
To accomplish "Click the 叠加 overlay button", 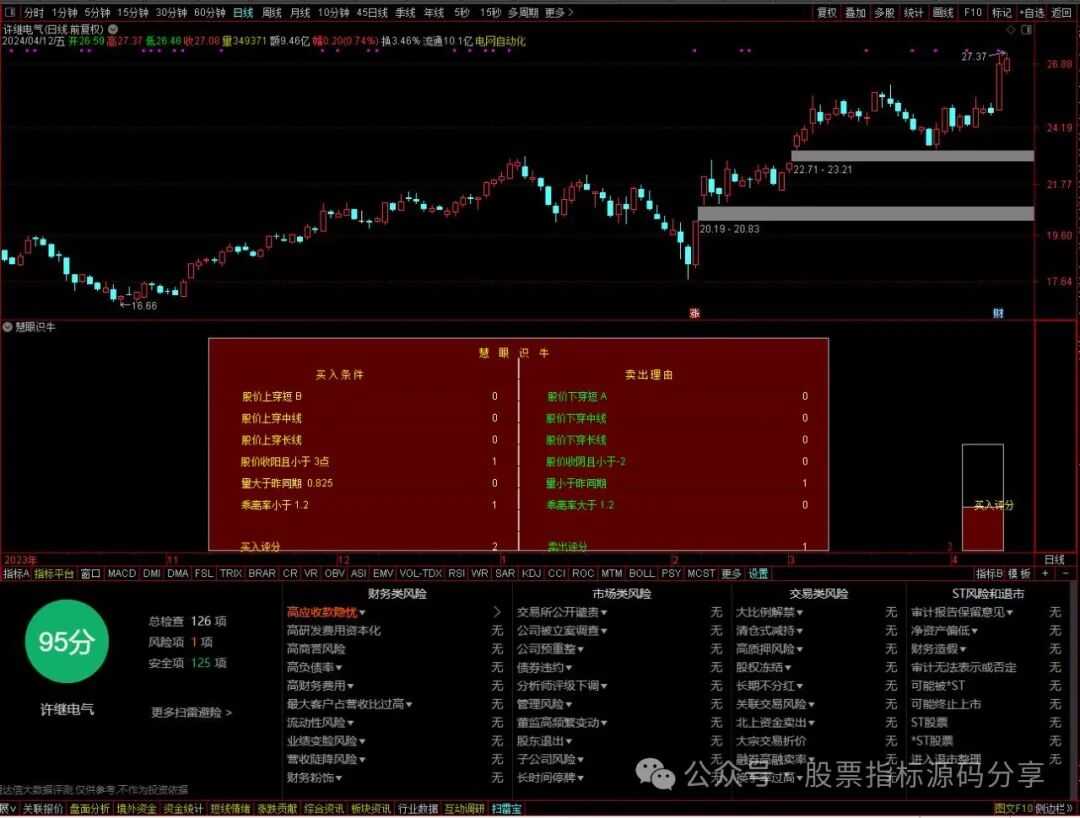I will point(855,12).
